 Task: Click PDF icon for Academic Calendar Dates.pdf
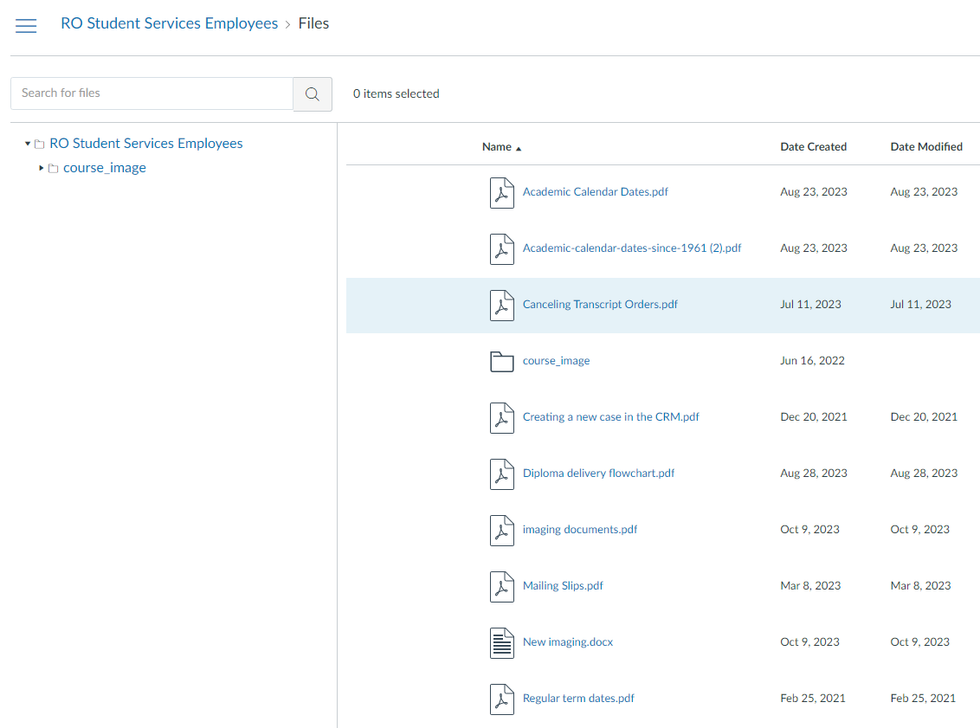click(502, 192)
